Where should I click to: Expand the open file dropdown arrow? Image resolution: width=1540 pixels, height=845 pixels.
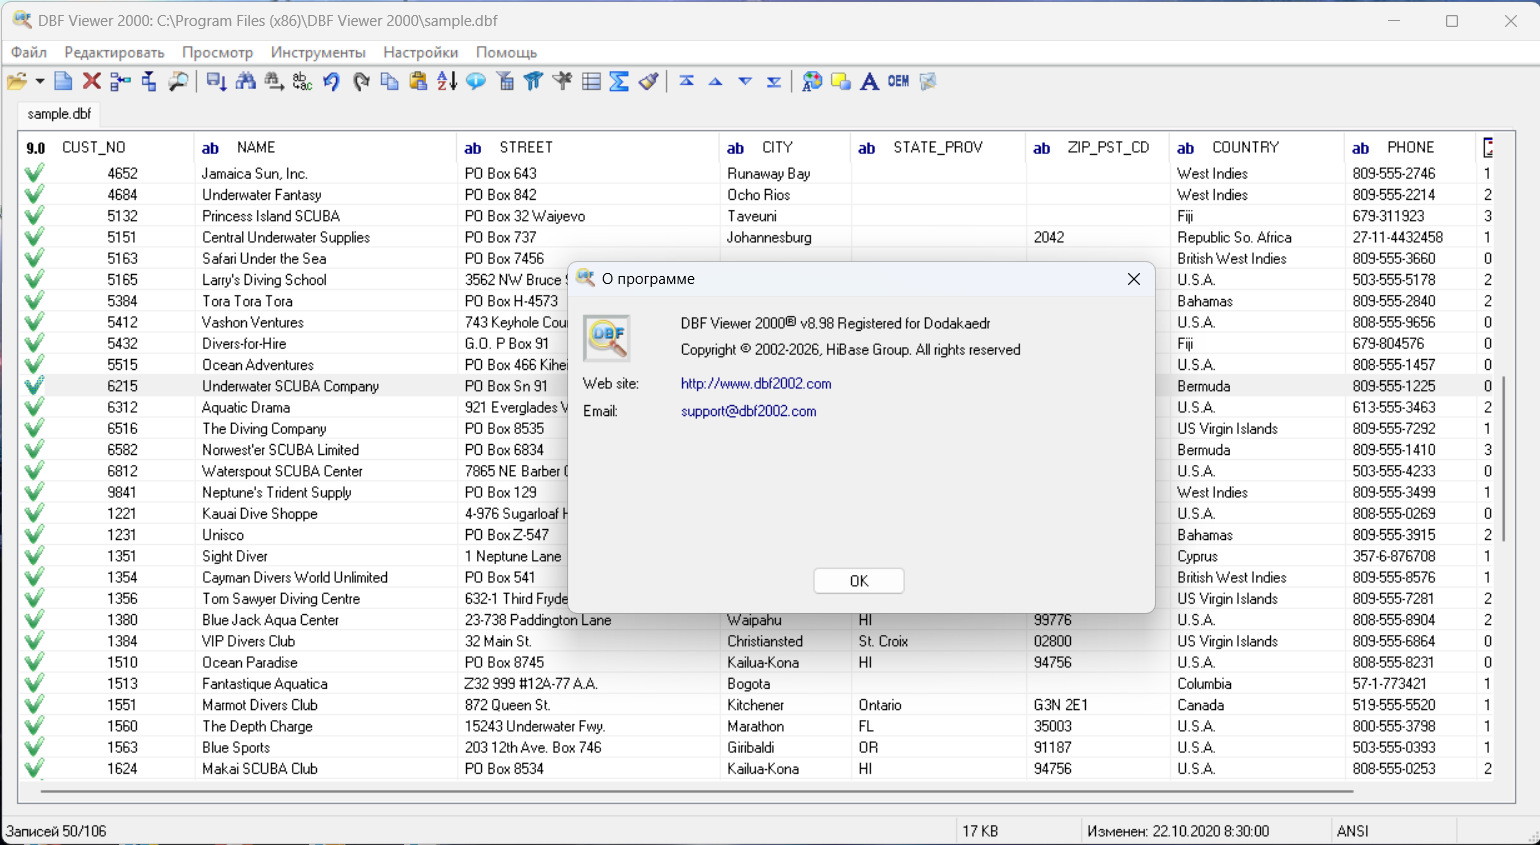39,82
